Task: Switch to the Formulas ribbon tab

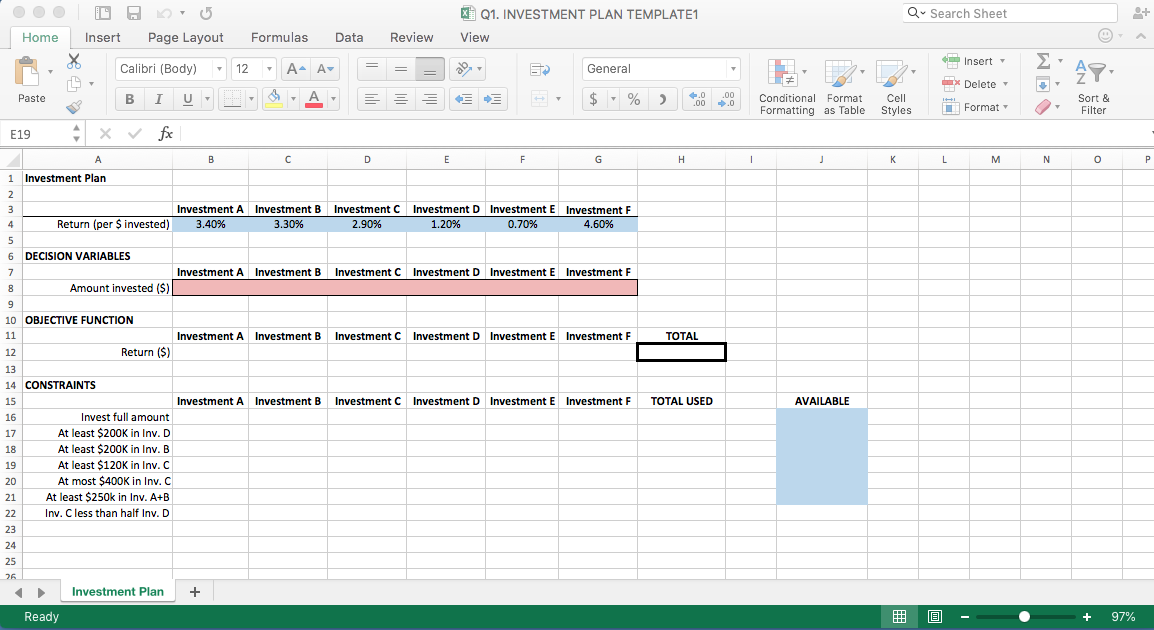Action: click(279, 37)
